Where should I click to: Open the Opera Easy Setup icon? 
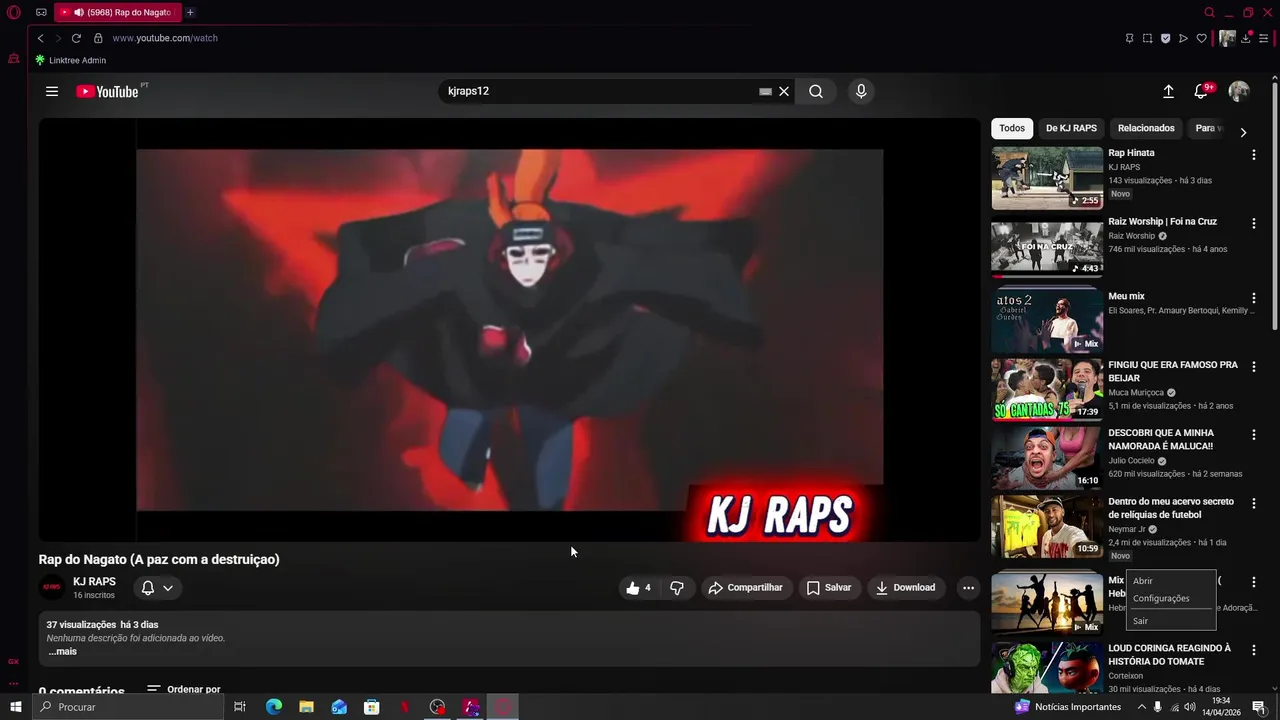(x=1264, y=38)
